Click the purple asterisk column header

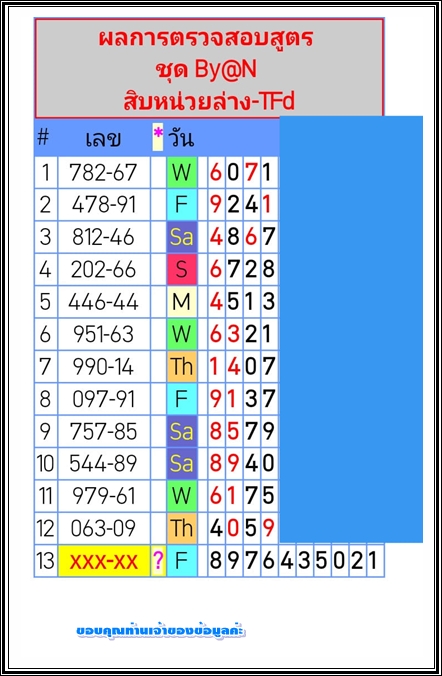coord(158,135)
